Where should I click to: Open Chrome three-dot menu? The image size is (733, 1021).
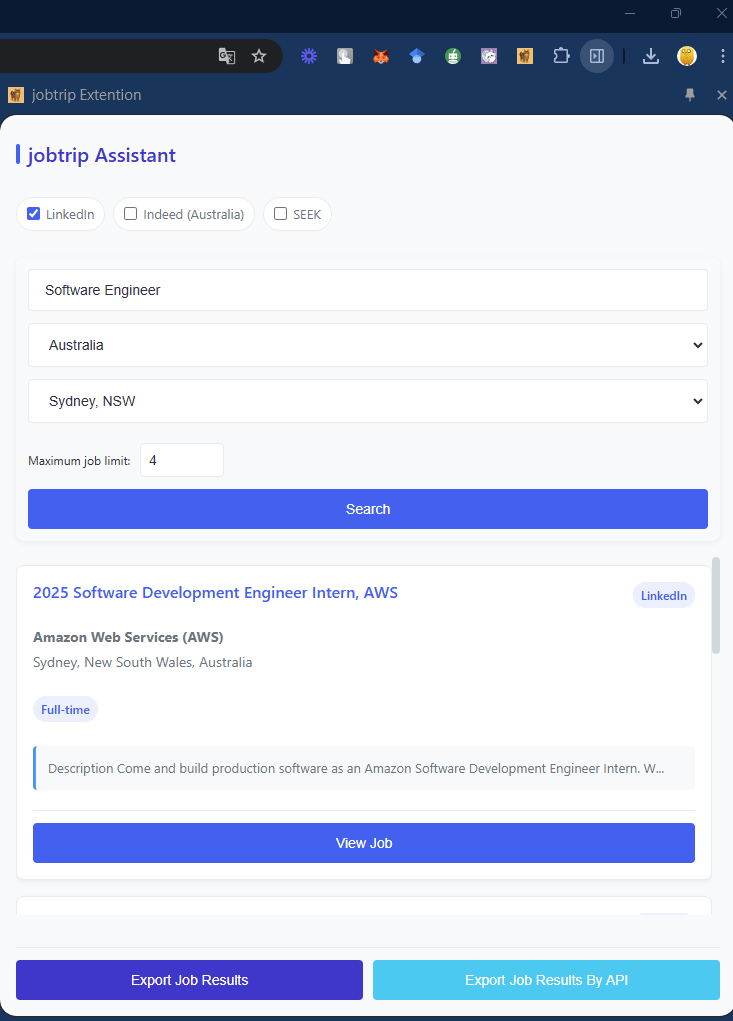722,56
